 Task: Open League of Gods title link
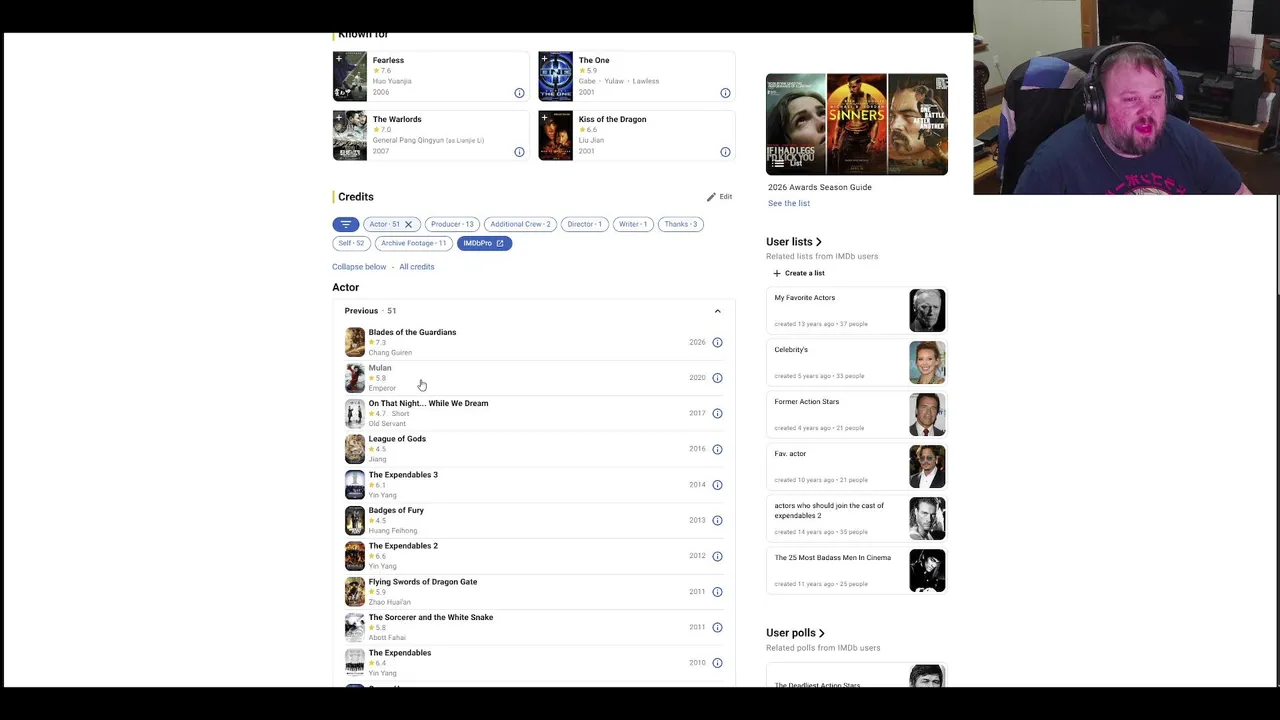pyautogui.click(x=397, y=439)
